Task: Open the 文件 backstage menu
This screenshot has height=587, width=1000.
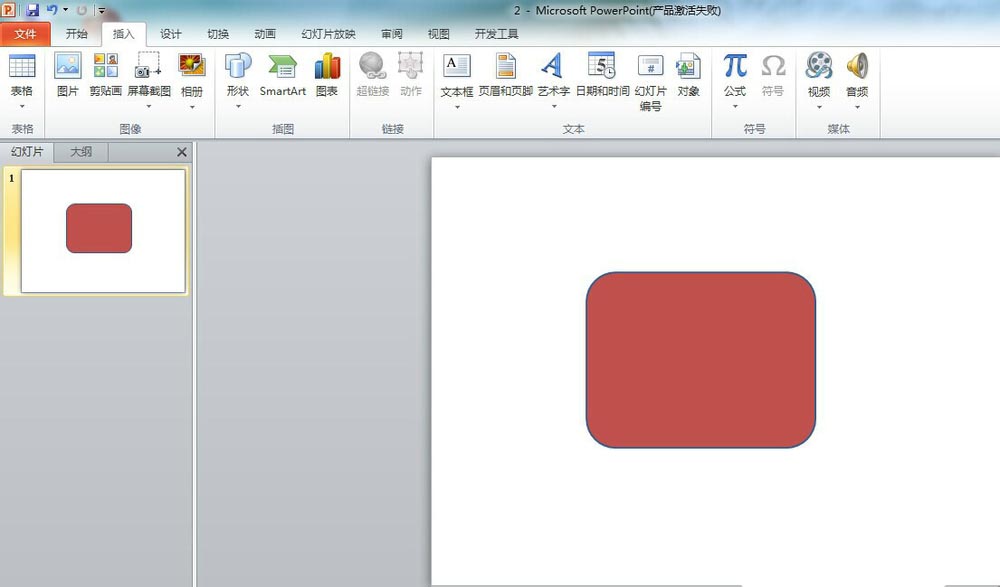Action: click(x=26, y=33)
